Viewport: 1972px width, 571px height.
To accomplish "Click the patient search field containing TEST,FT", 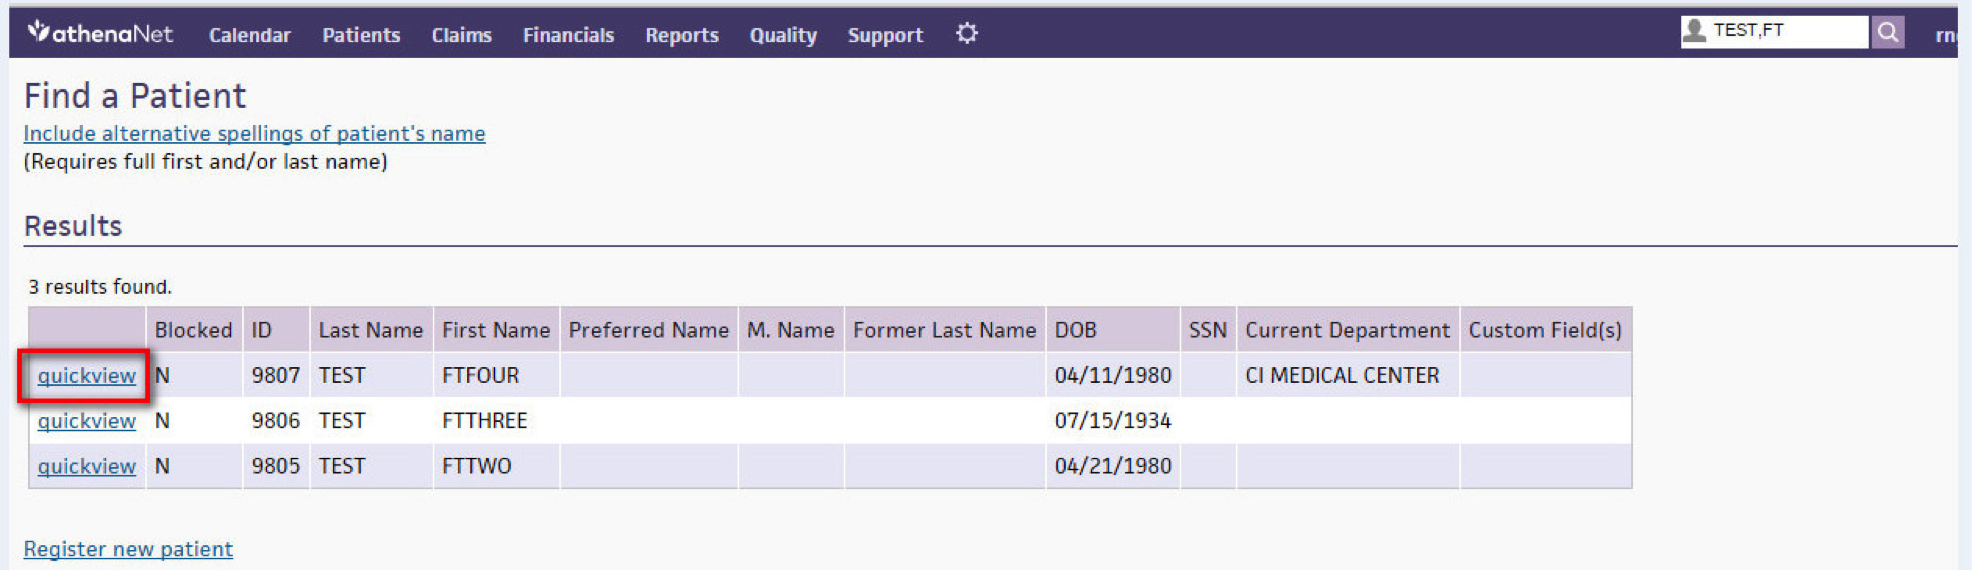I will [1774, 32].
